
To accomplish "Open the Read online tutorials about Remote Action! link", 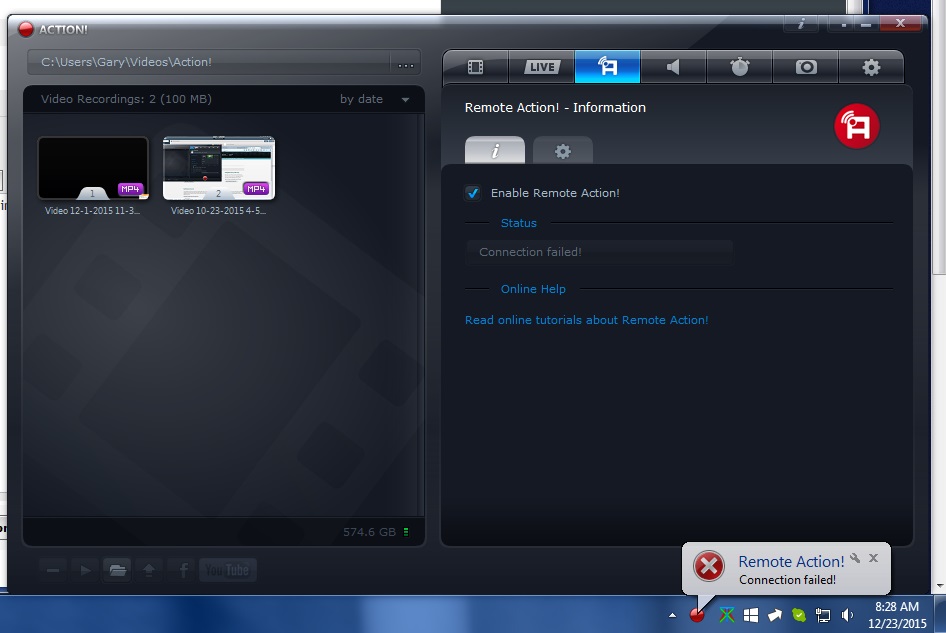I will tap(586, 320).
